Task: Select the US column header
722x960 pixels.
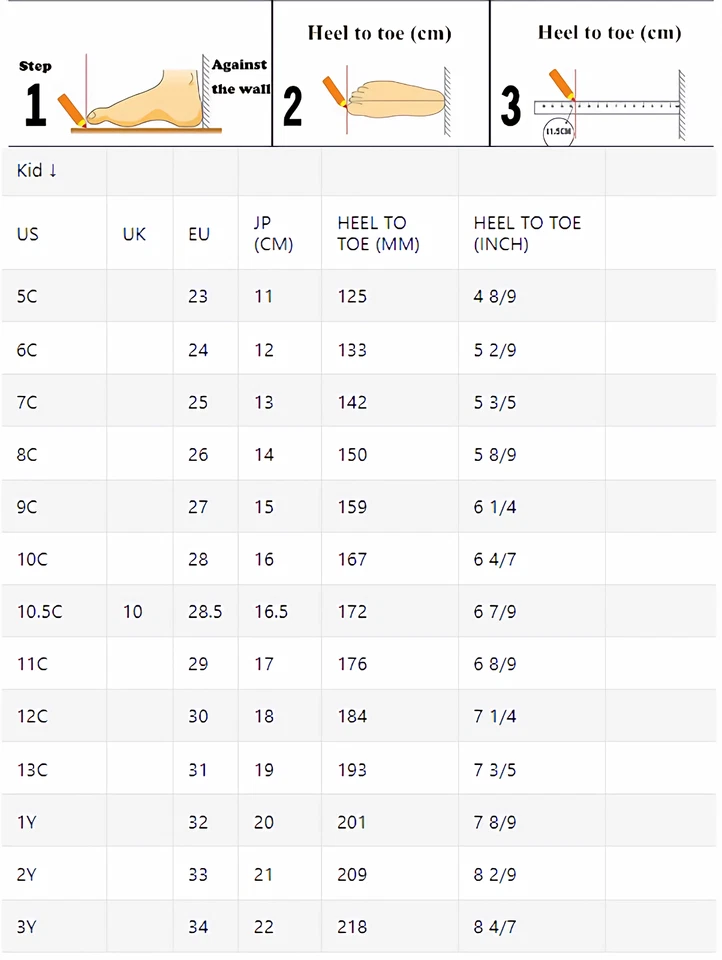Action: (x=28, y=234)
